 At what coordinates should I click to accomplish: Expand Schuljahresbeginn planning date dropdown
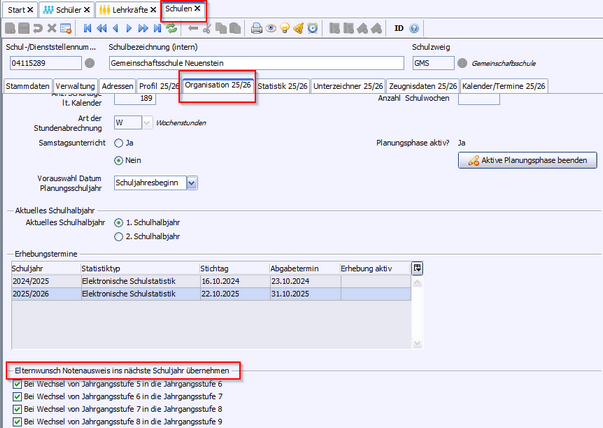[x=191, y=182]
